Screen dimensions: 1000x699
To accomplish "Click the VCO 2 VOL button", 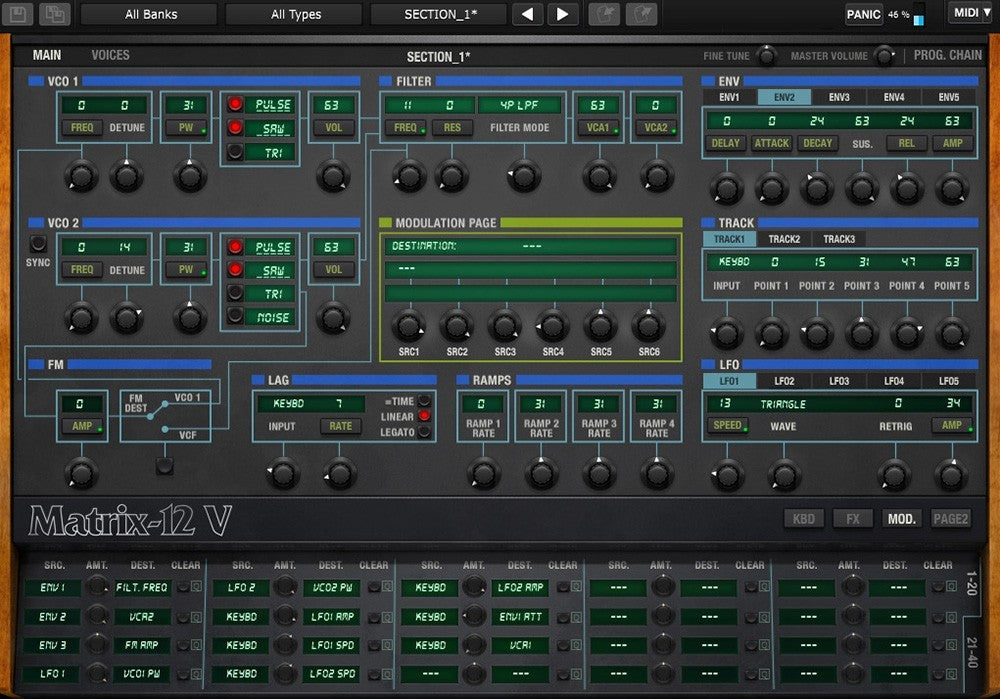I will [334, 270].
